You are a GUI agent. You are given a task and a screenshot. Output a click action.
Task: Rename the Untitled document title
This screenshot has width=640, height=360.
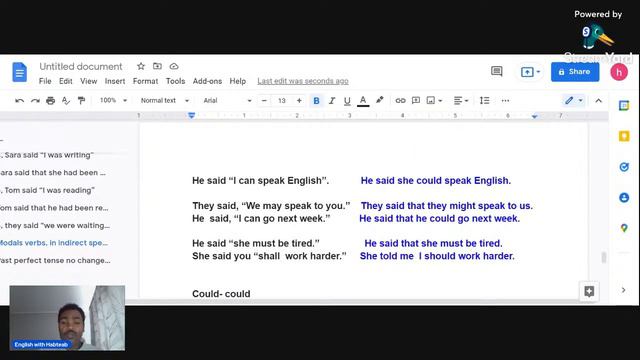pyautogui.click(x=81, y=66)
